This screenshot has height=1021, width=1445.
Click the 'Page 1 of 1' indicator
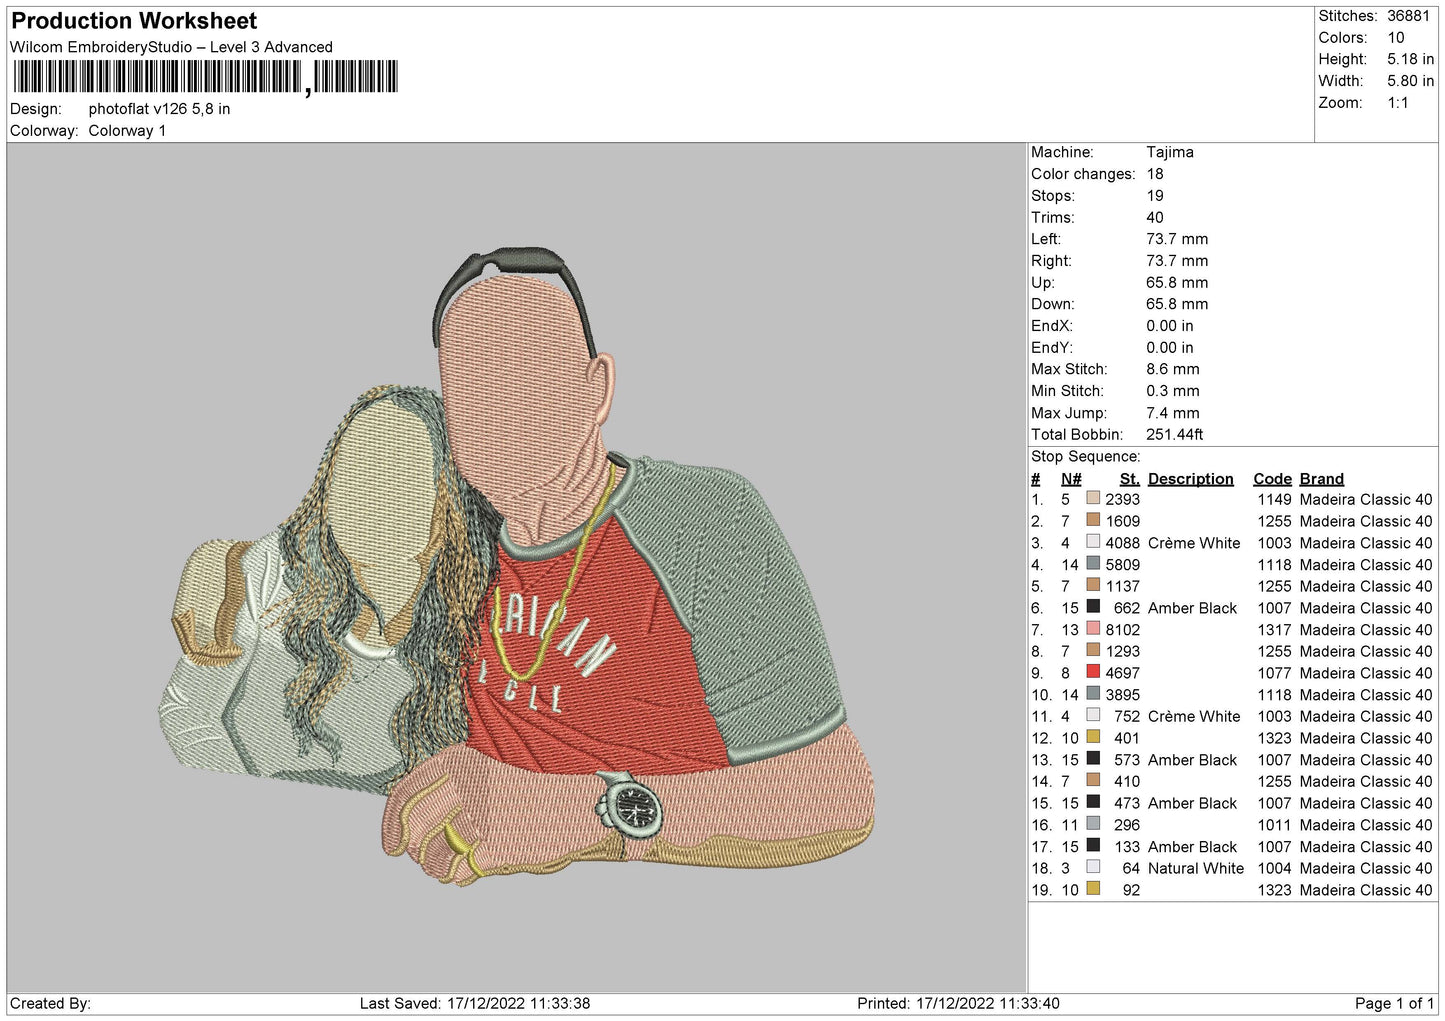click(x=1394, y=1003)
